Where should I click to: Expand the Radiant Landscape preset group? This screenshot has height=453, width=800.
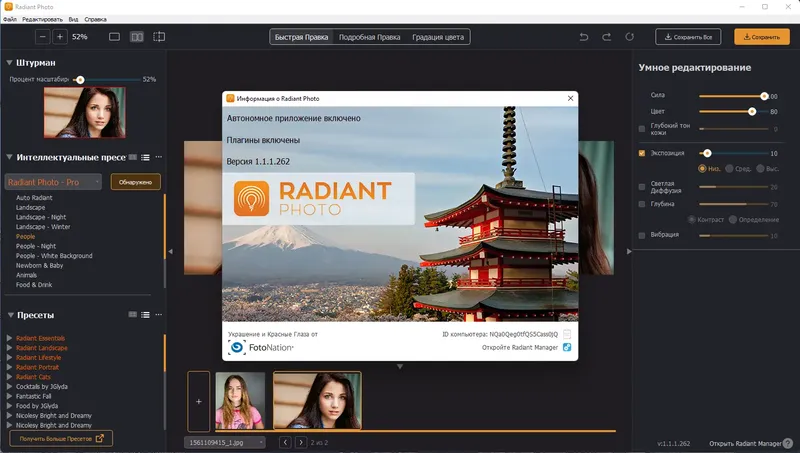click(x=9, y=348)
